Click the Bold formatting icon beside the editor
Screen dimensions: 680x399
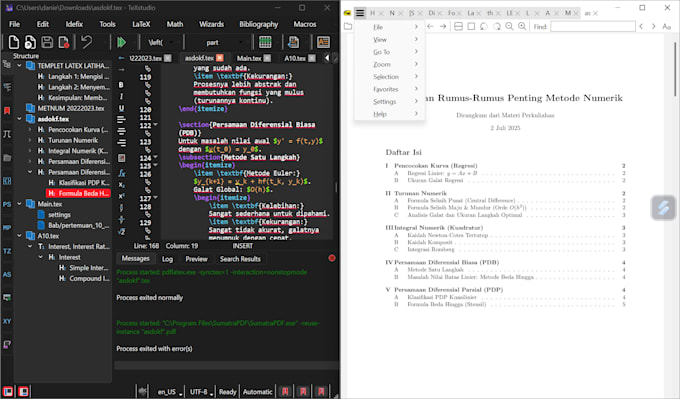tap(121, 85)
